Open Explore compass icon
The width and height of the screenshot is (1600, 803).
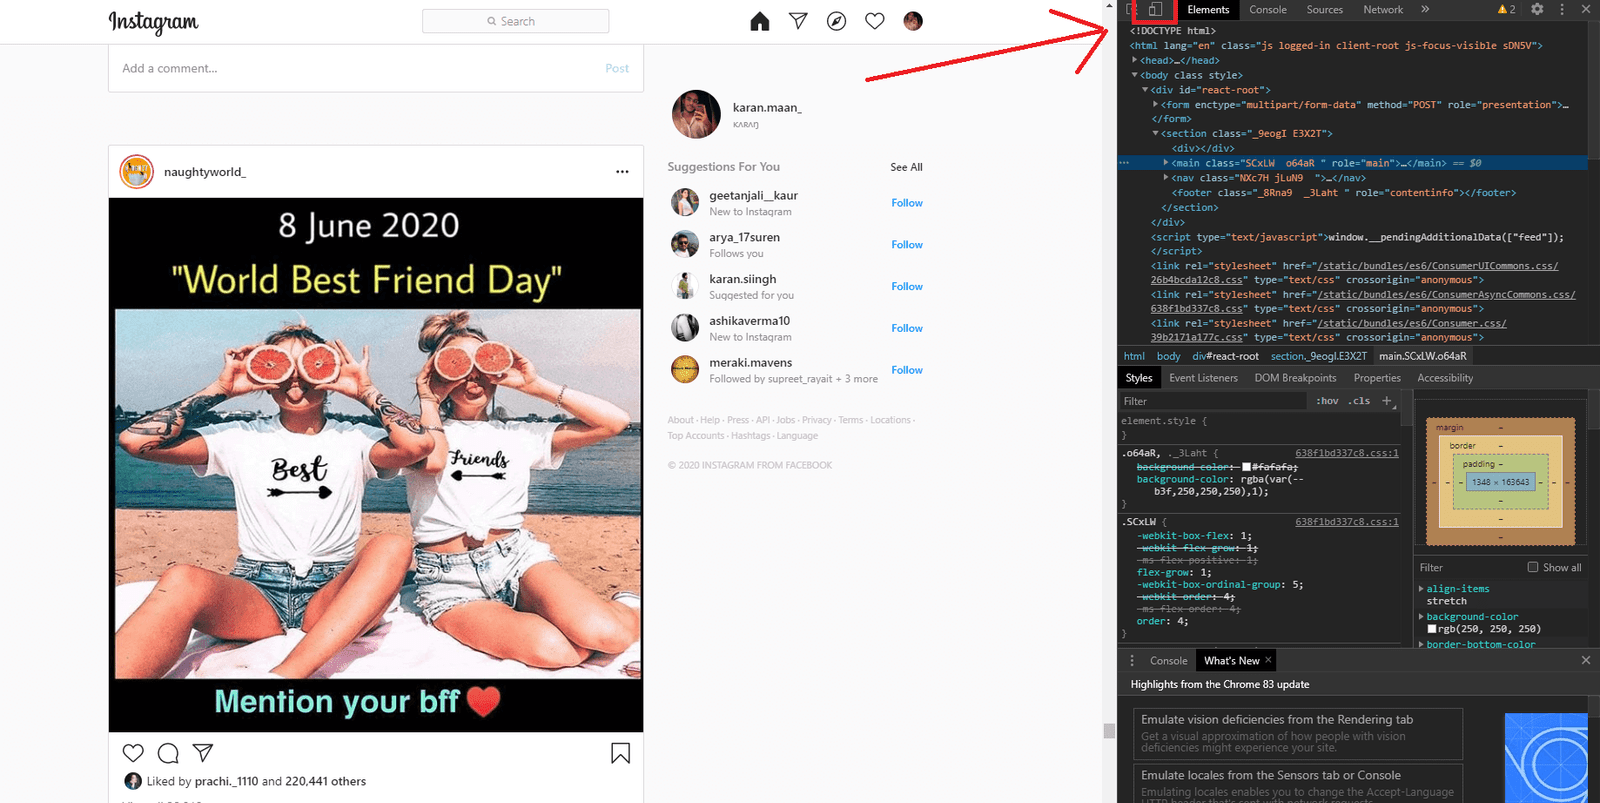pos(837,21)
